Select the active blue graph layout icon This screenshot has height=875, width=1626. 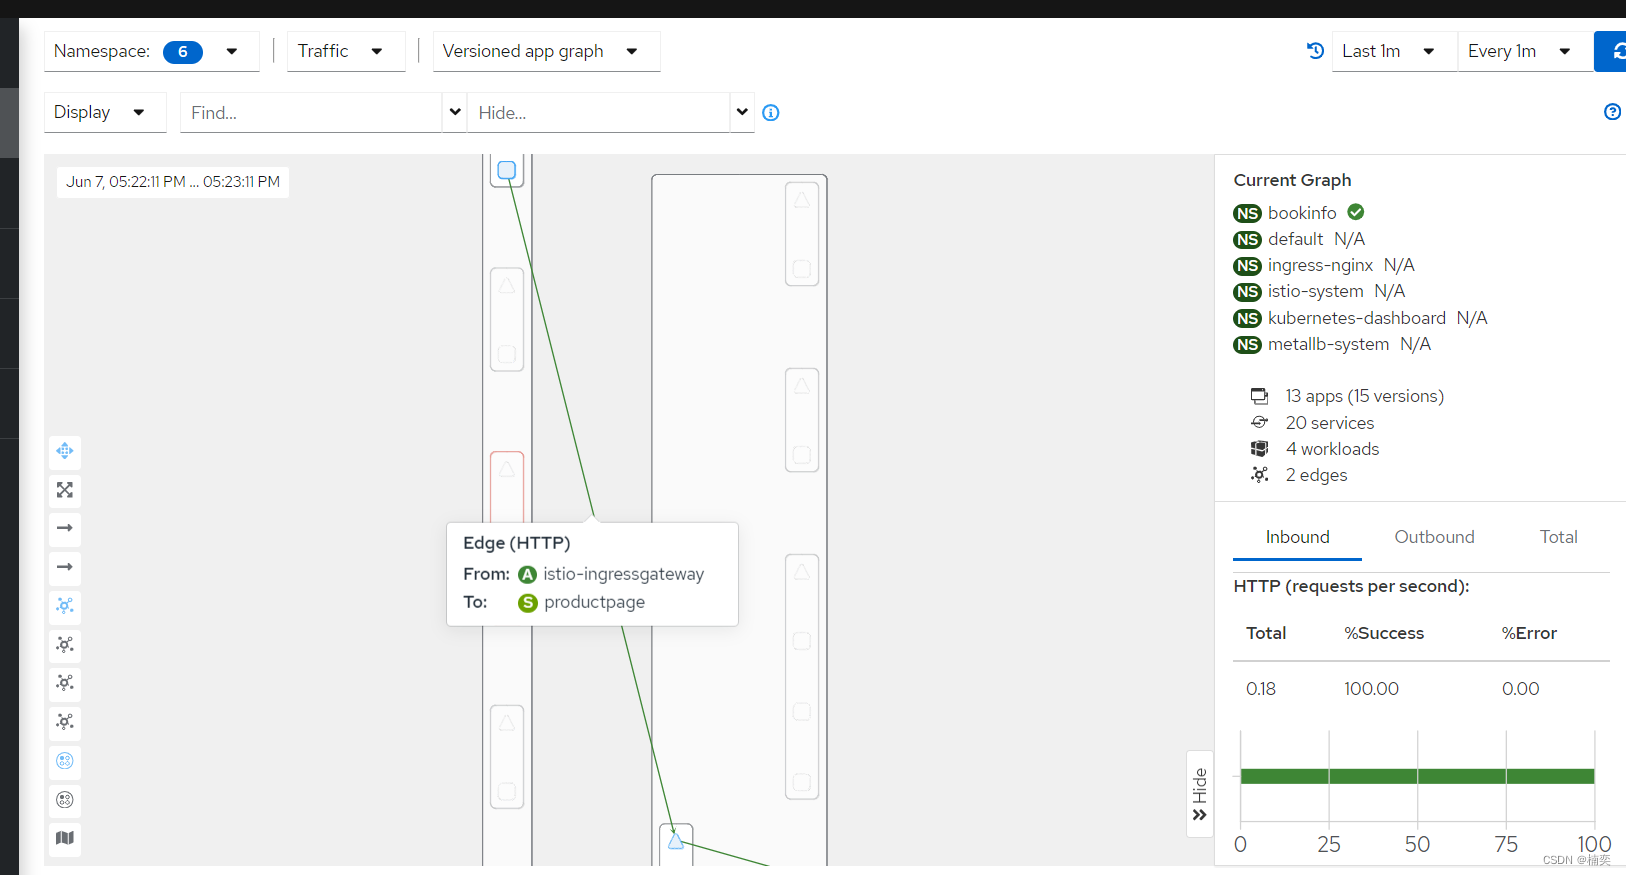pyautogui.click(x=65, y=606)
